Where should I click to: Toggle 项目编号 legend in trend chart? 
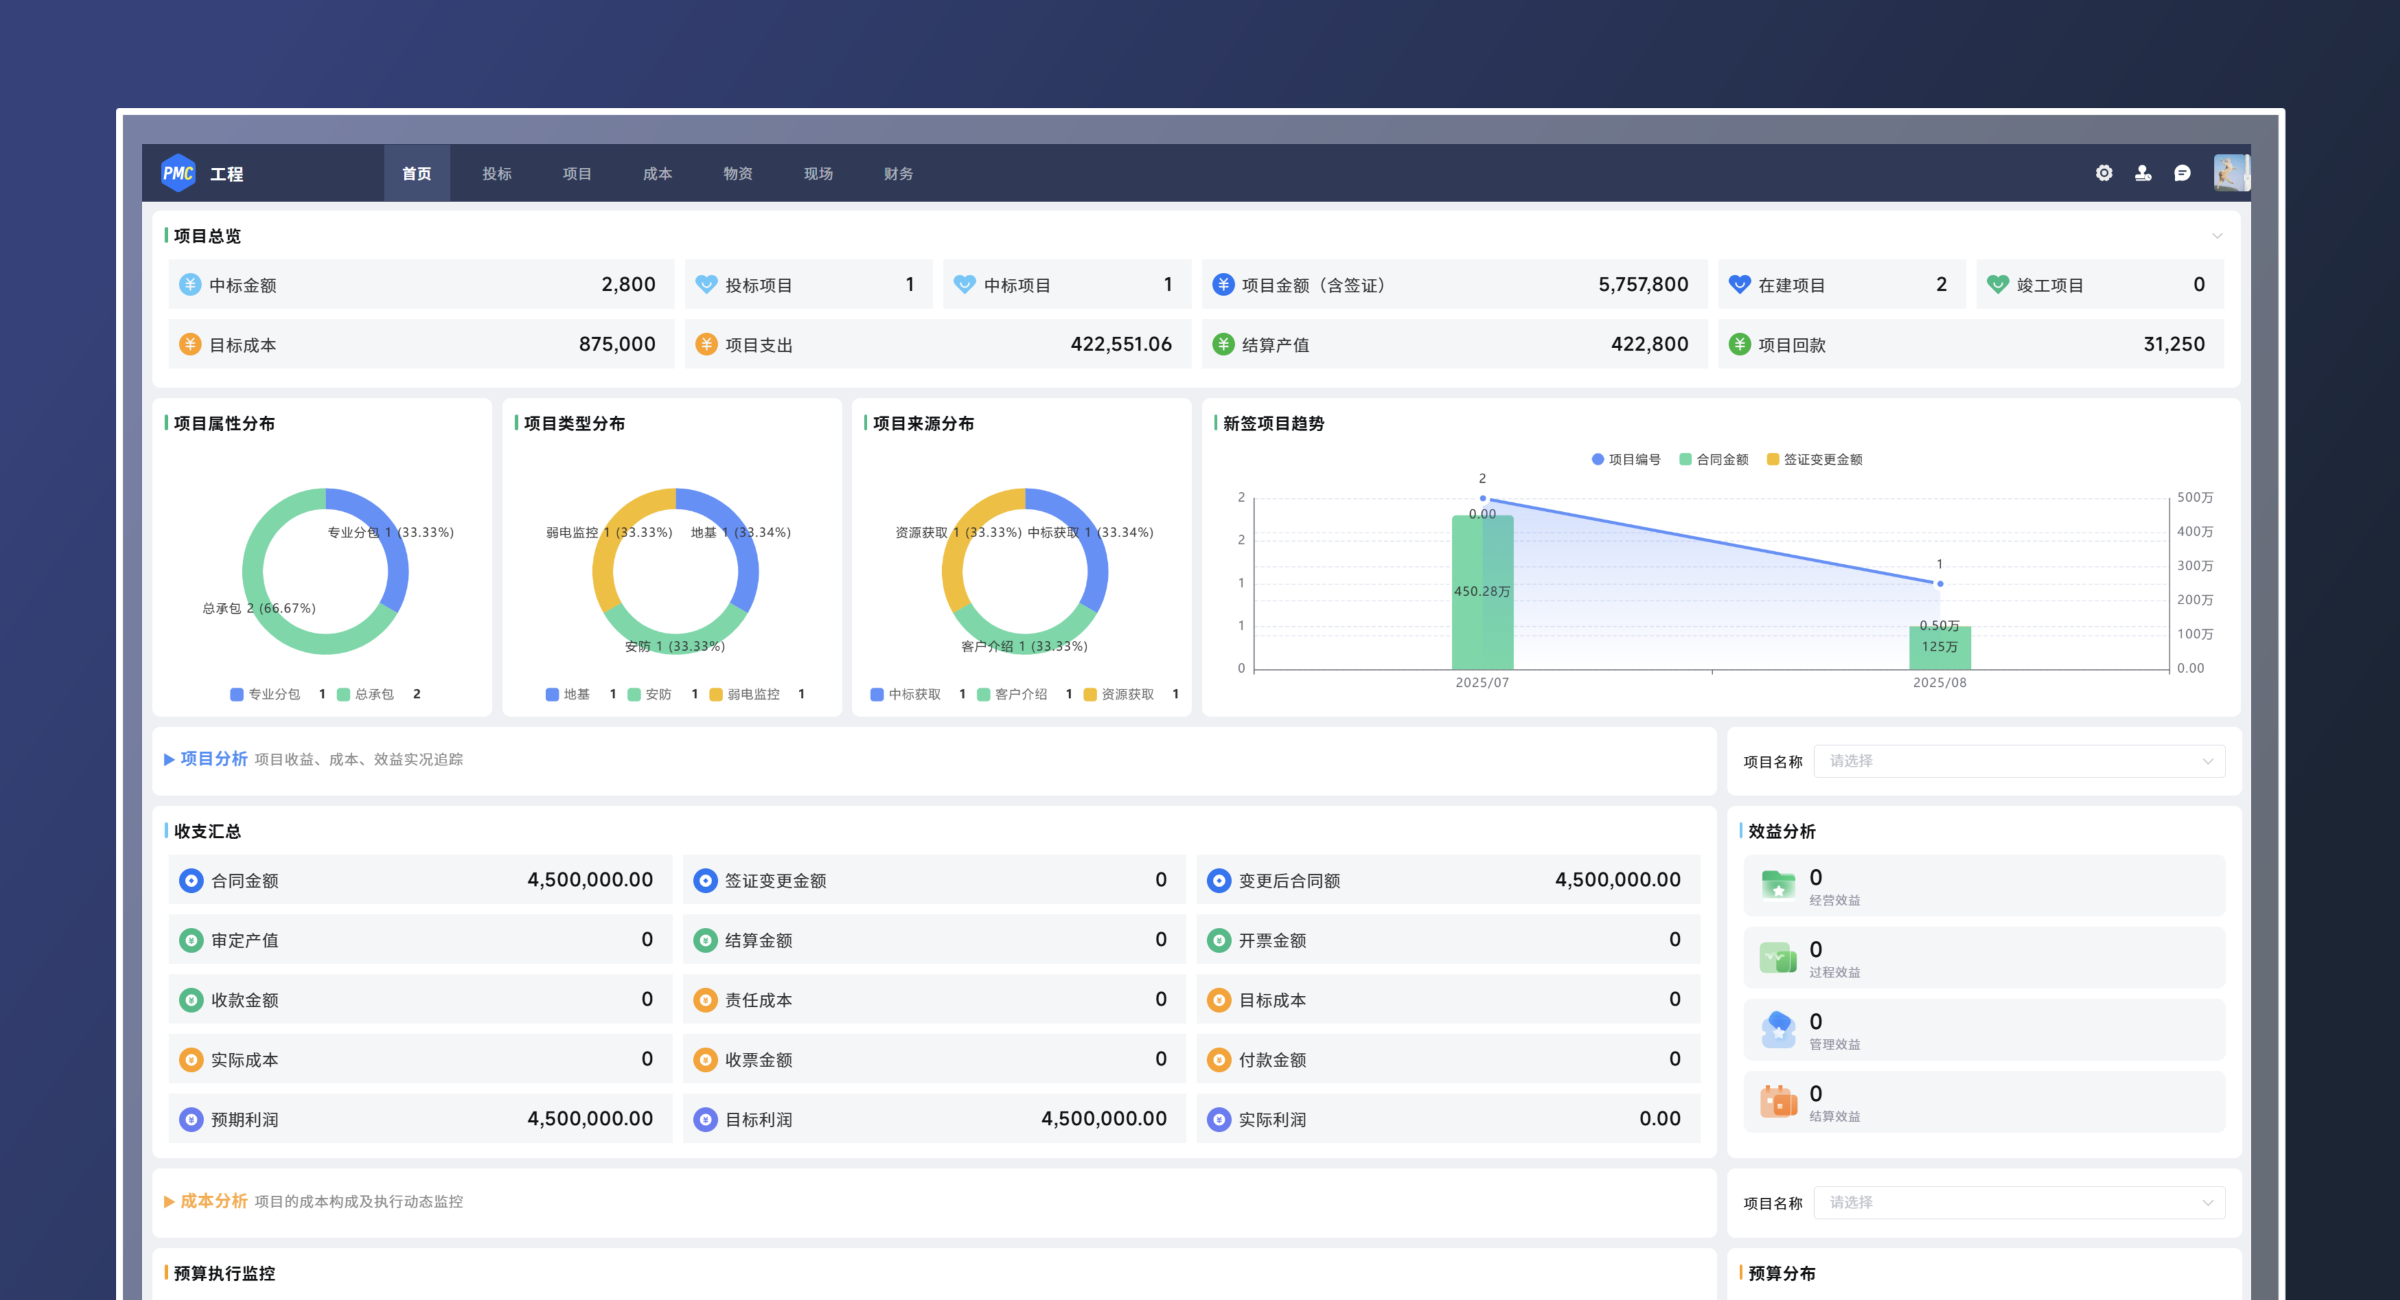click(1626, 460)
